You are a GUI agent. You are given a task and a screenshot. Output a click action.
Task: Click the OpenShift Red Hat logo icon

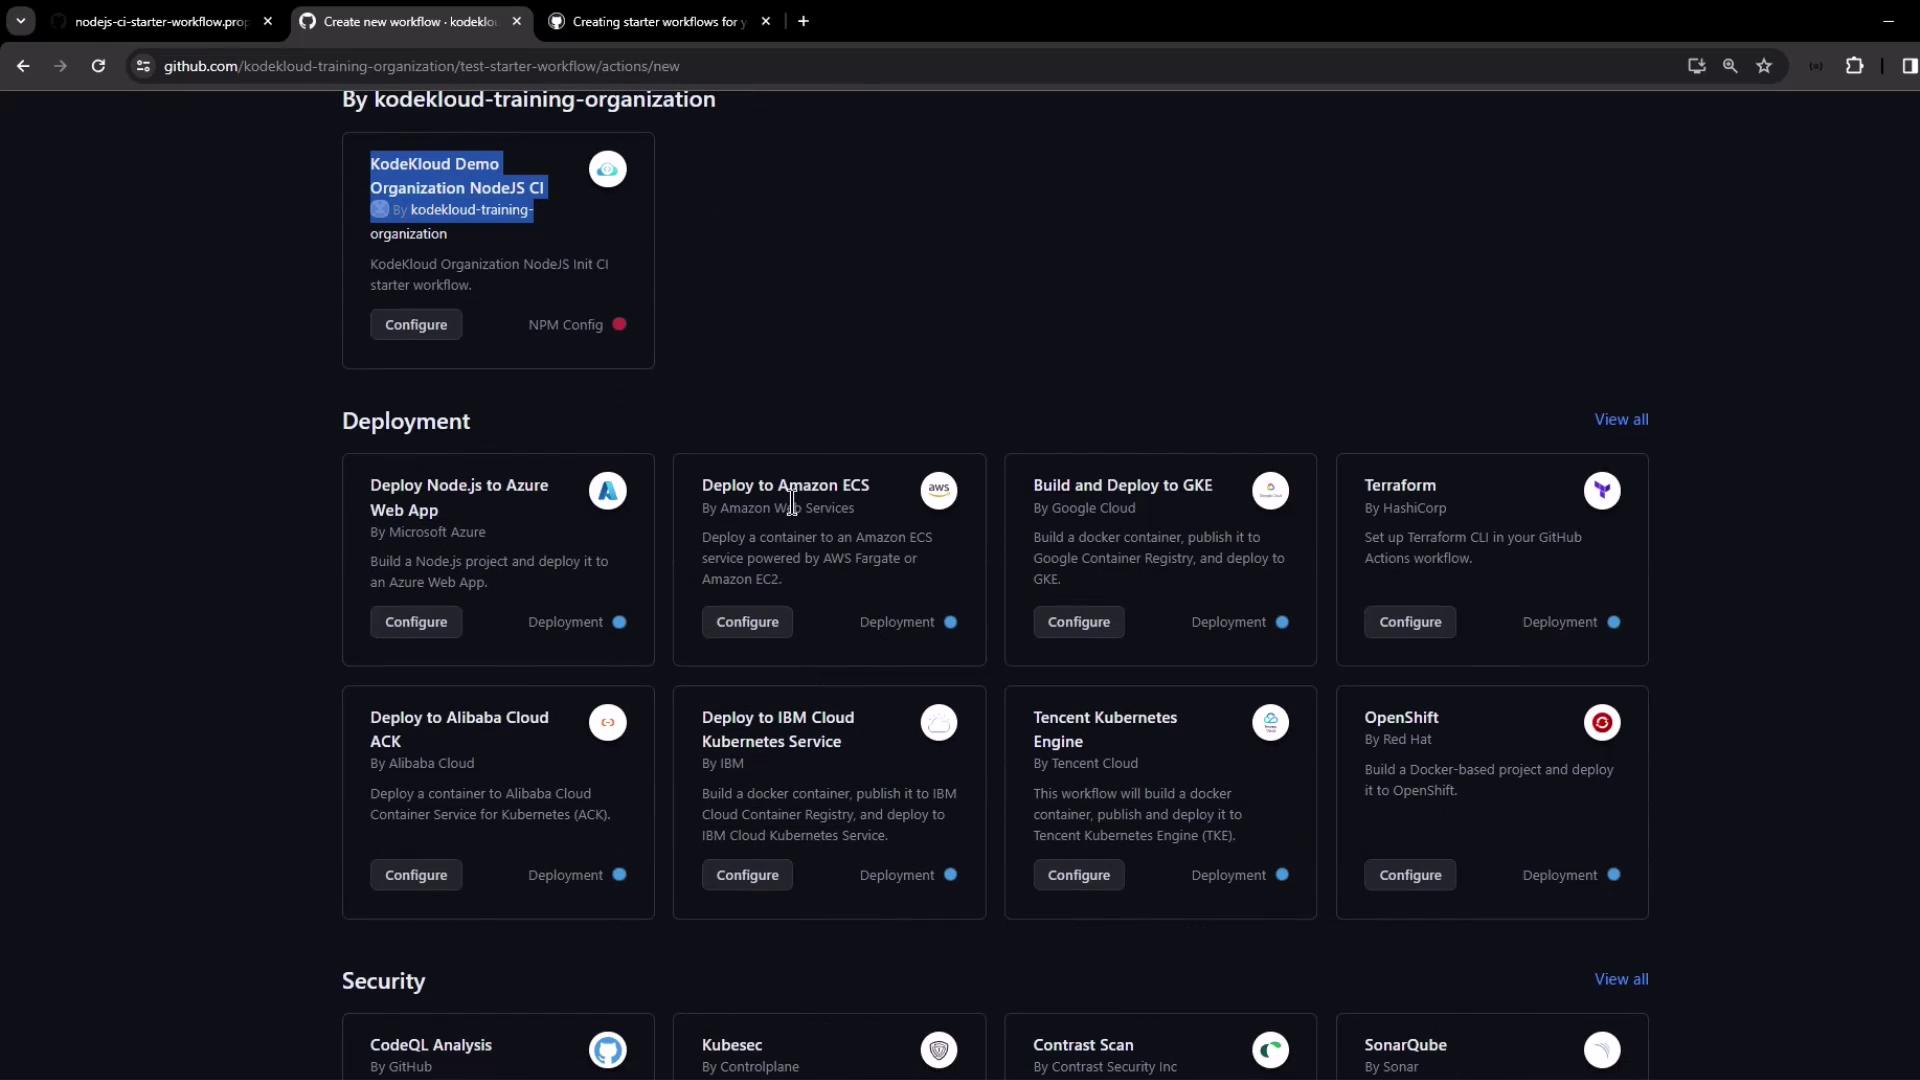tap(1601, 723)
